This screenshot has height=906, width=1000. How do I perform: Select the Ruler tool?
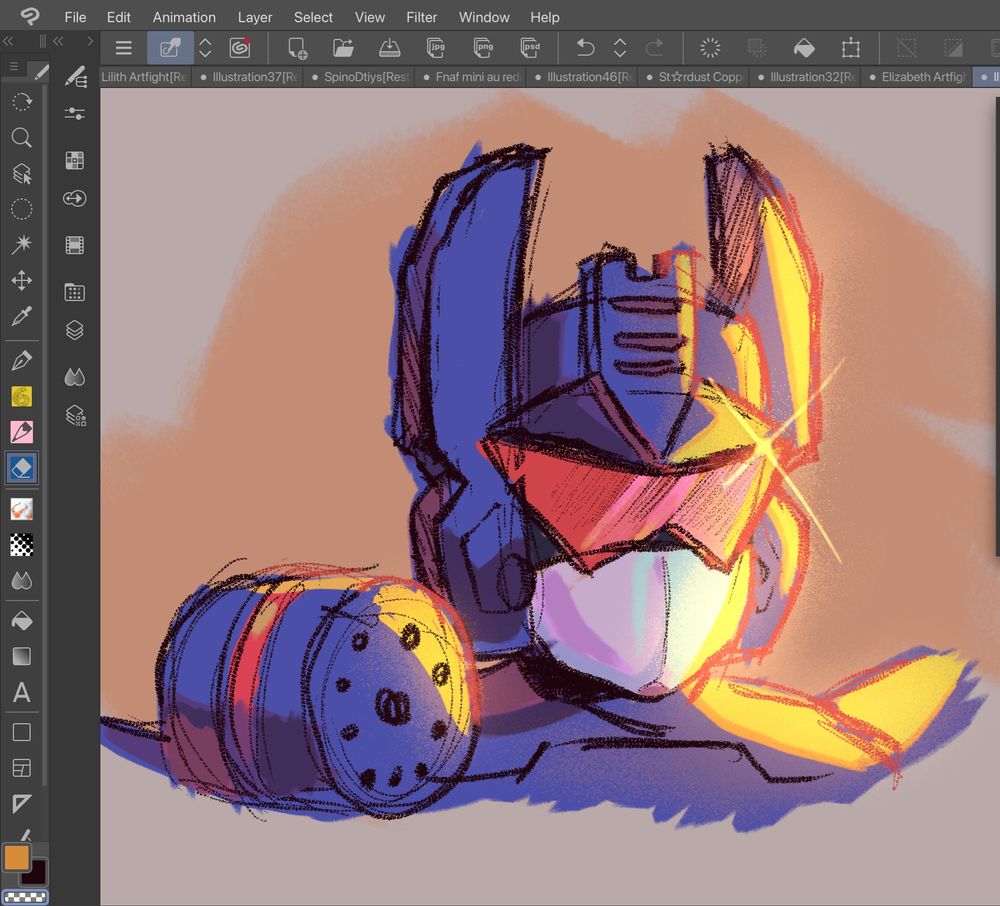click(22, 803)
